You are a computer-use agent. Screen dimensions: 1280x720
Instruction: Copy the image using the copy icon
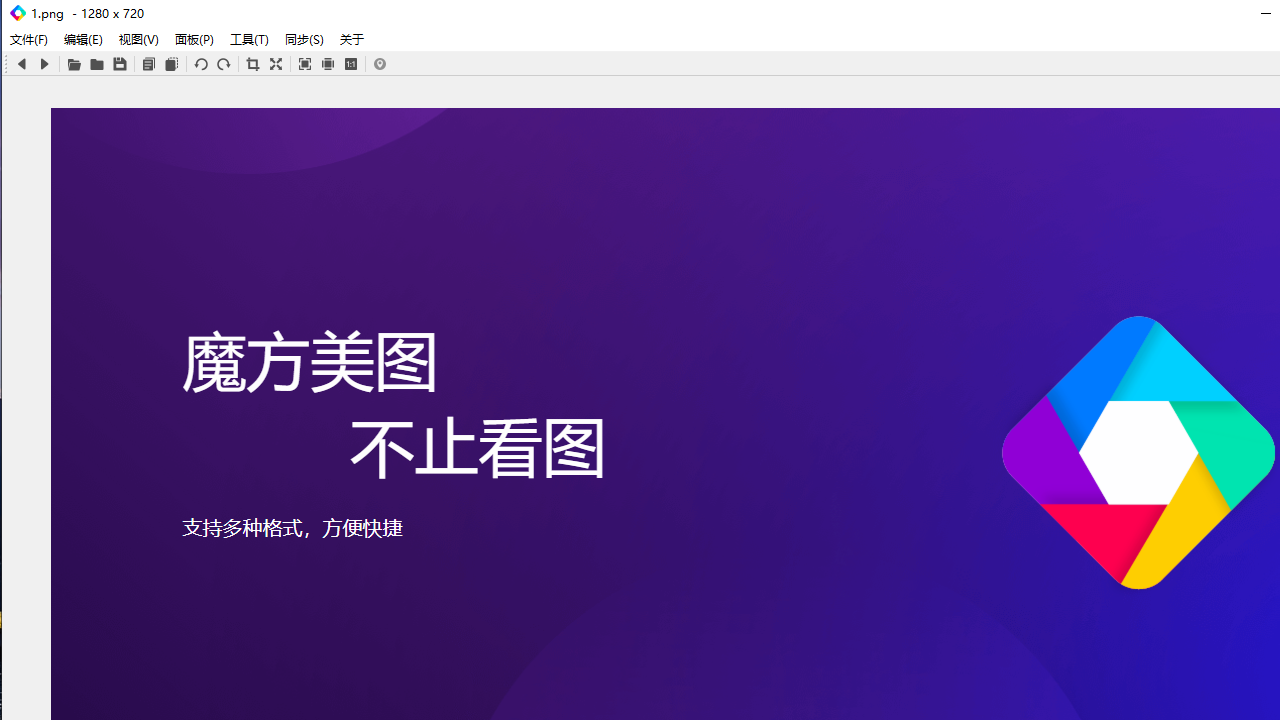click(x=148, y=64)
